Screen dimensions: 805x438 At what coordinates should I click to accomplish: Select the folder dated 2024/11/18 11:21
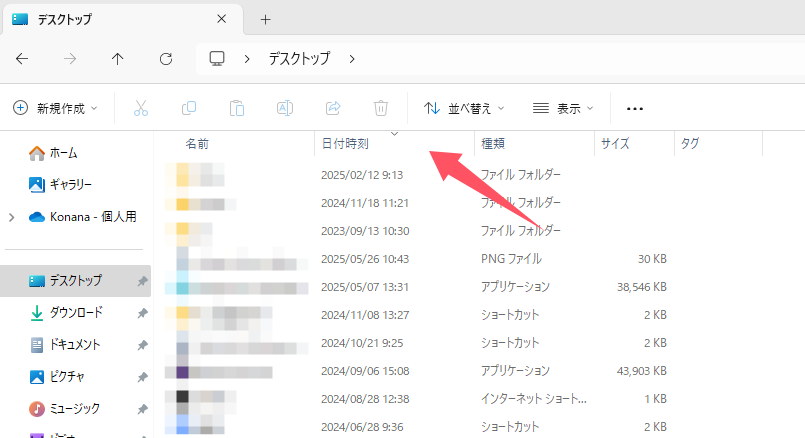click(416, 203)
